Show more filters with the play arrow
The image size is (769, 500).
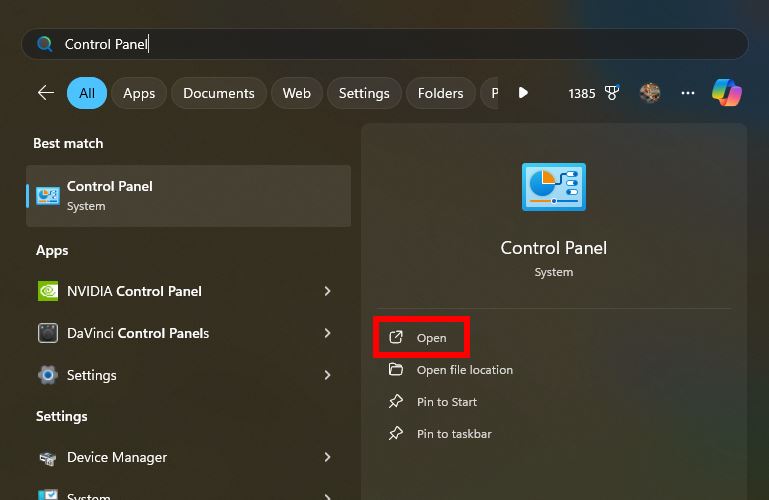coord(523,93)
